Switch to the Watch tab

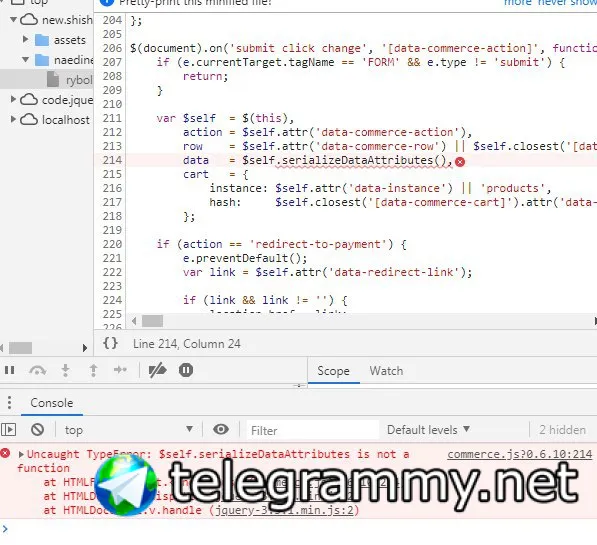point(386,371)
